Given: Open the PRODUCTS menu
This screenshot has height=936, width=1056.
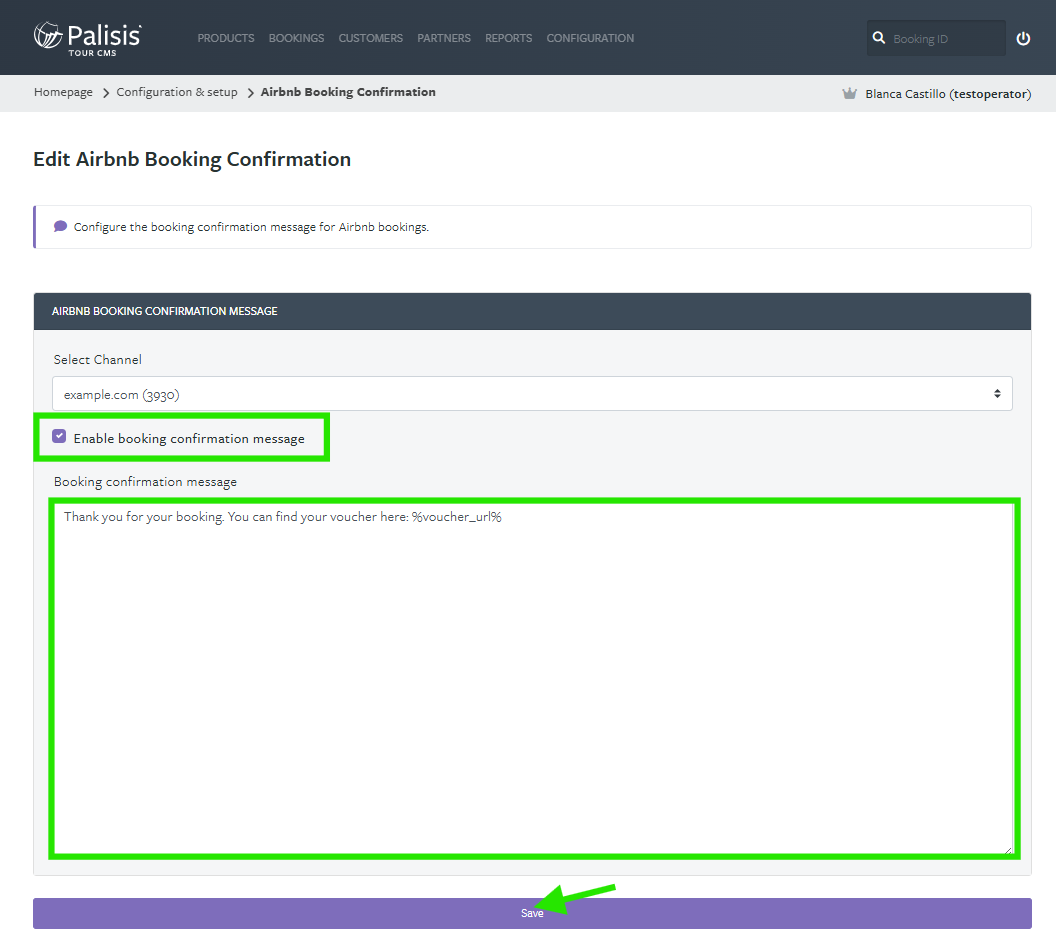Looking at the screenshot, I should (226, 38).
